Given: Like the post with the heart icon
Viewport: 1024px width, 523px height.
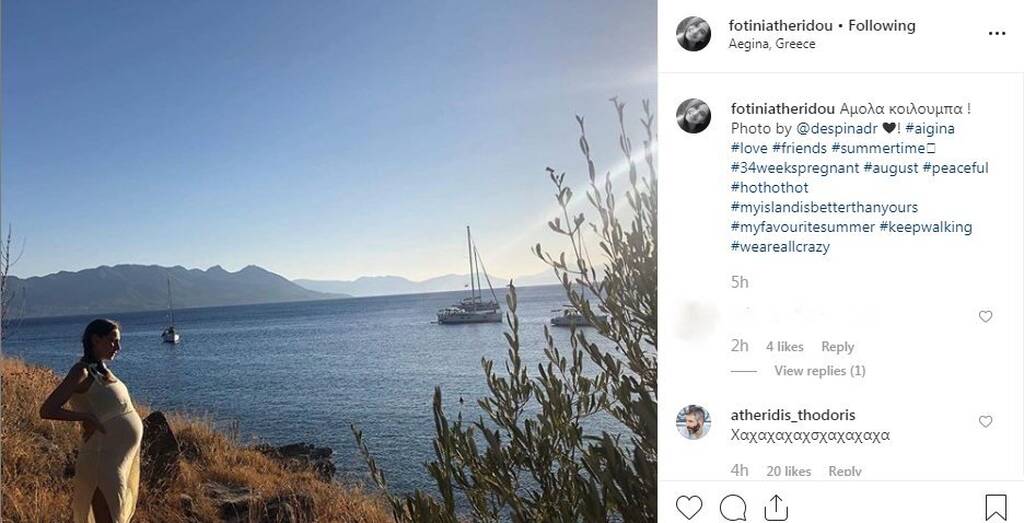Looking at the screenshot, I should point(688,507).
